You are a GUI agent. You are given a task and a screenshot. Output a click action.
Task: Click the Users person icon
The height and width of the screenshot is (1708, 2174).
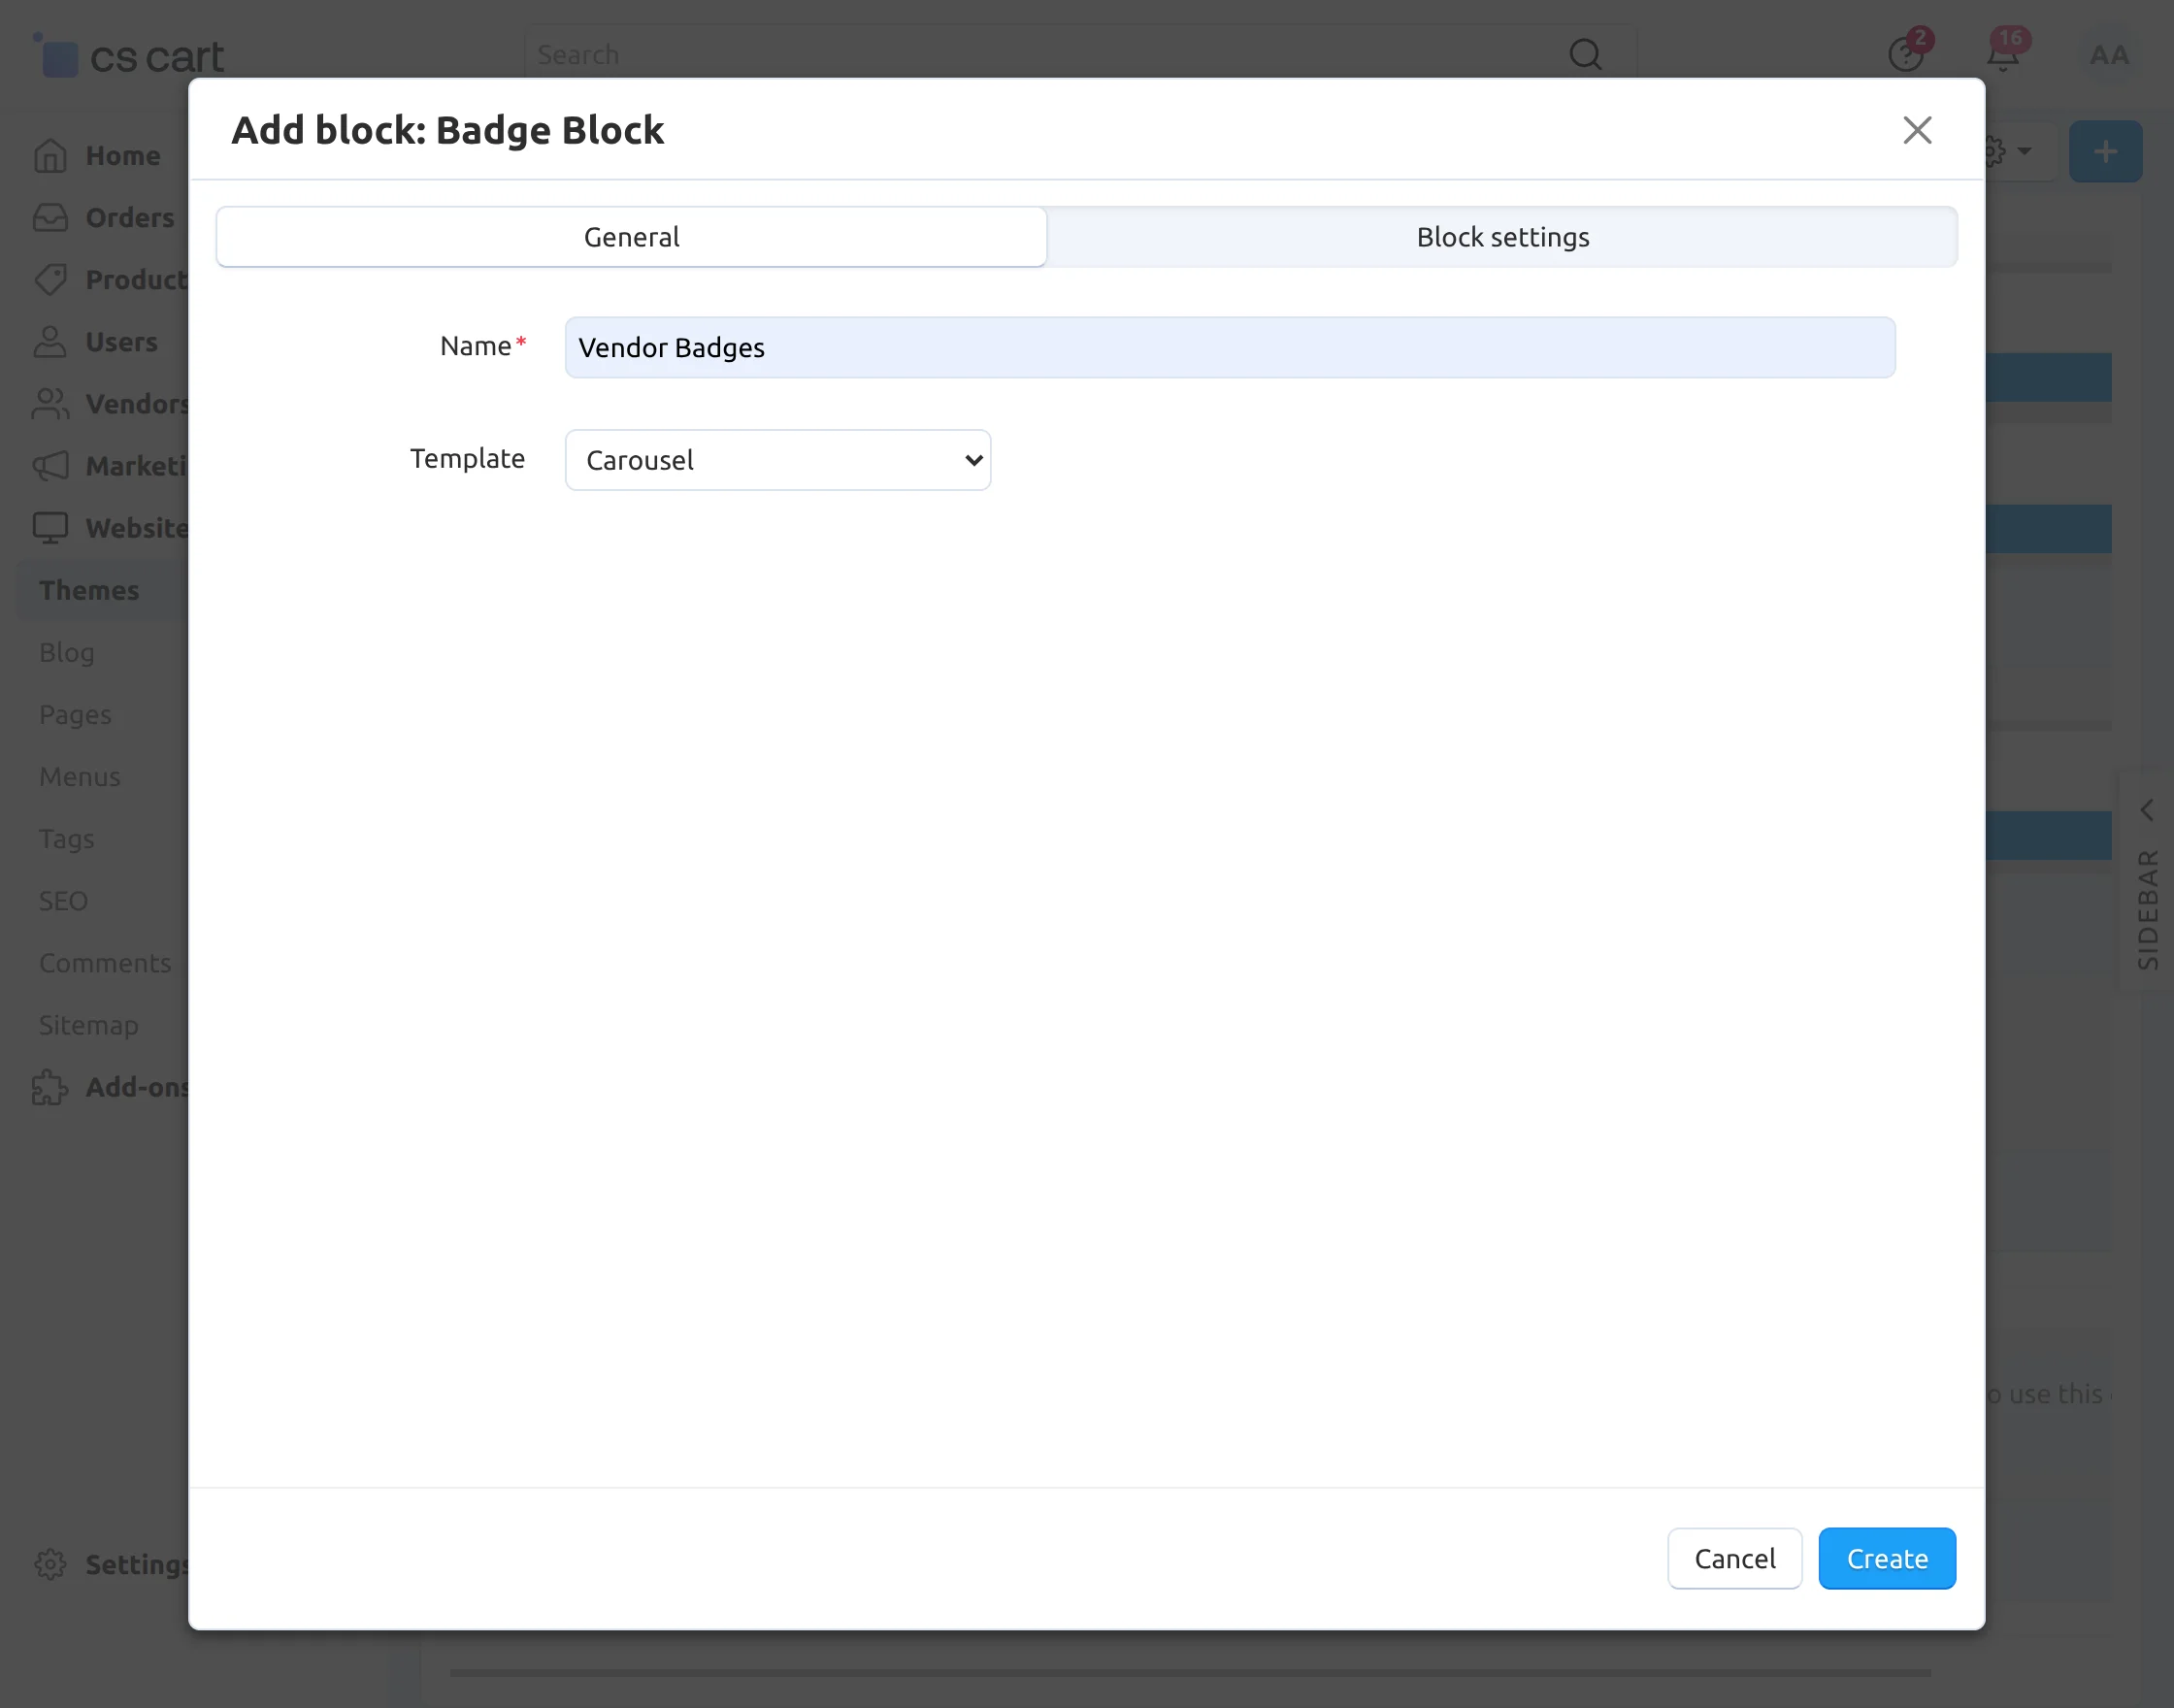pyautogui.click(x=50, y=342)
